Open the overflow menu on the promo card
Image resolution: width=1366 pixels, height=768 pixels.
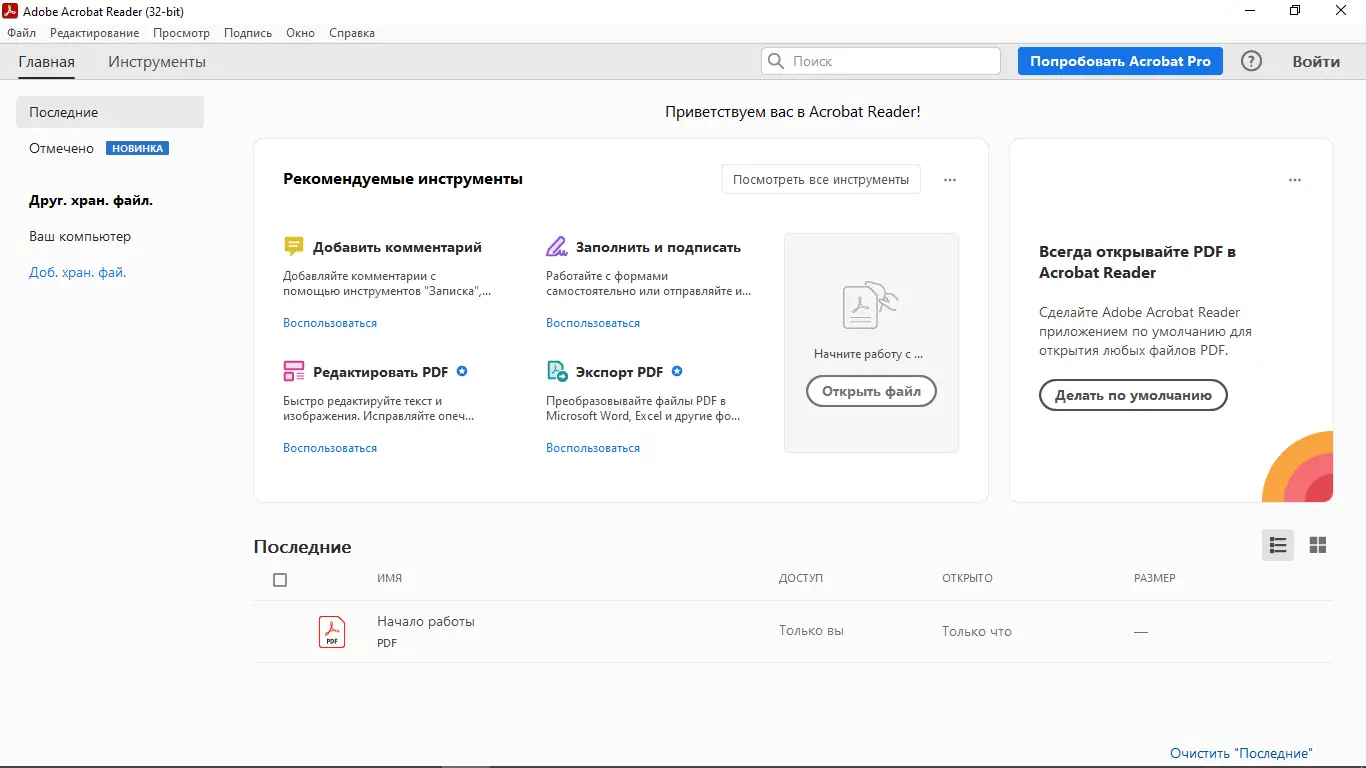pos(1295,179)
